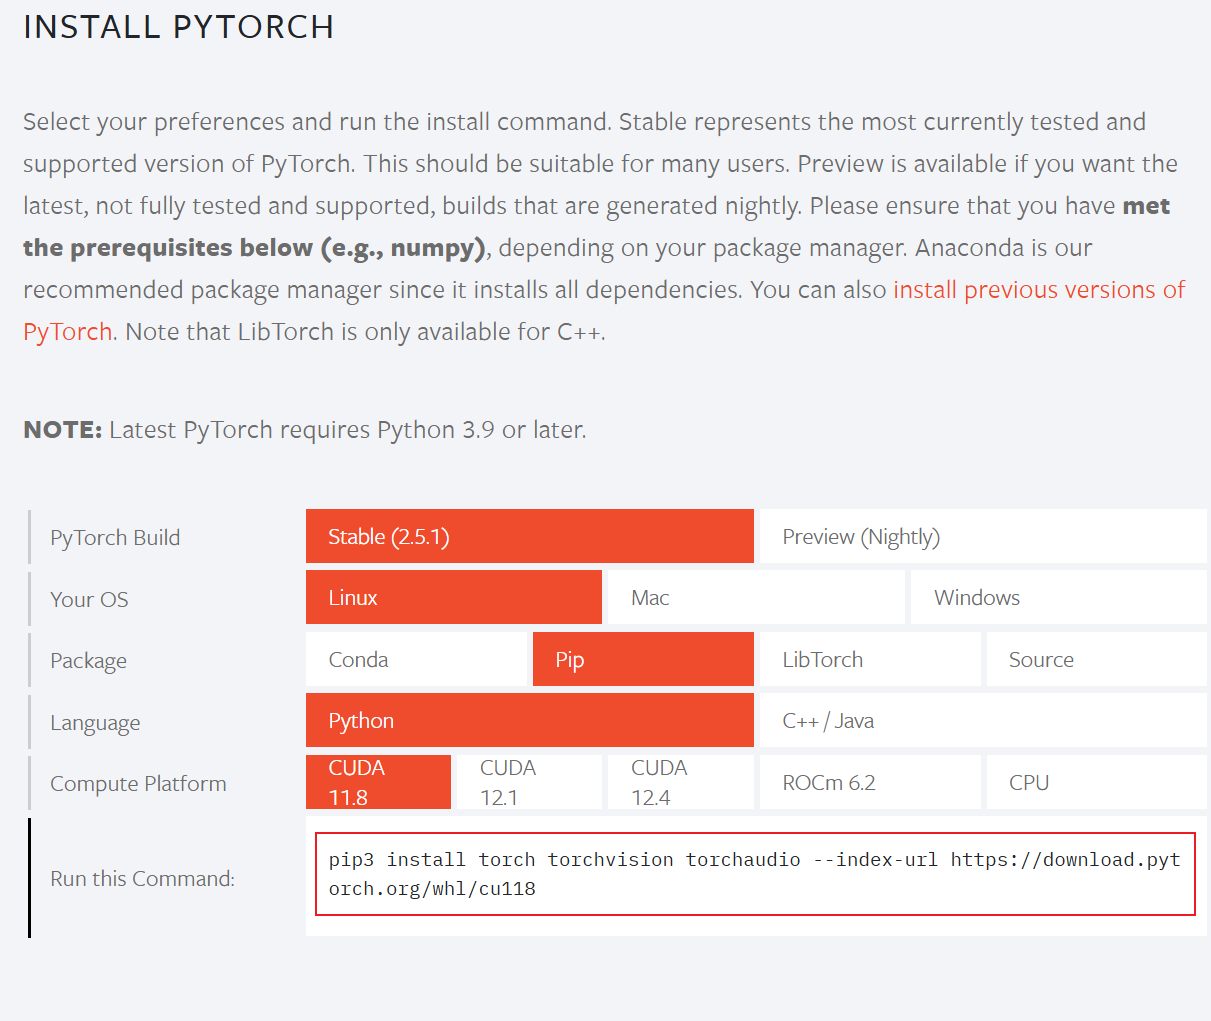Select Source as the package type
Image resolution: width=1211 pixels, height=1021 pixels.
(x=1096, y=659)
